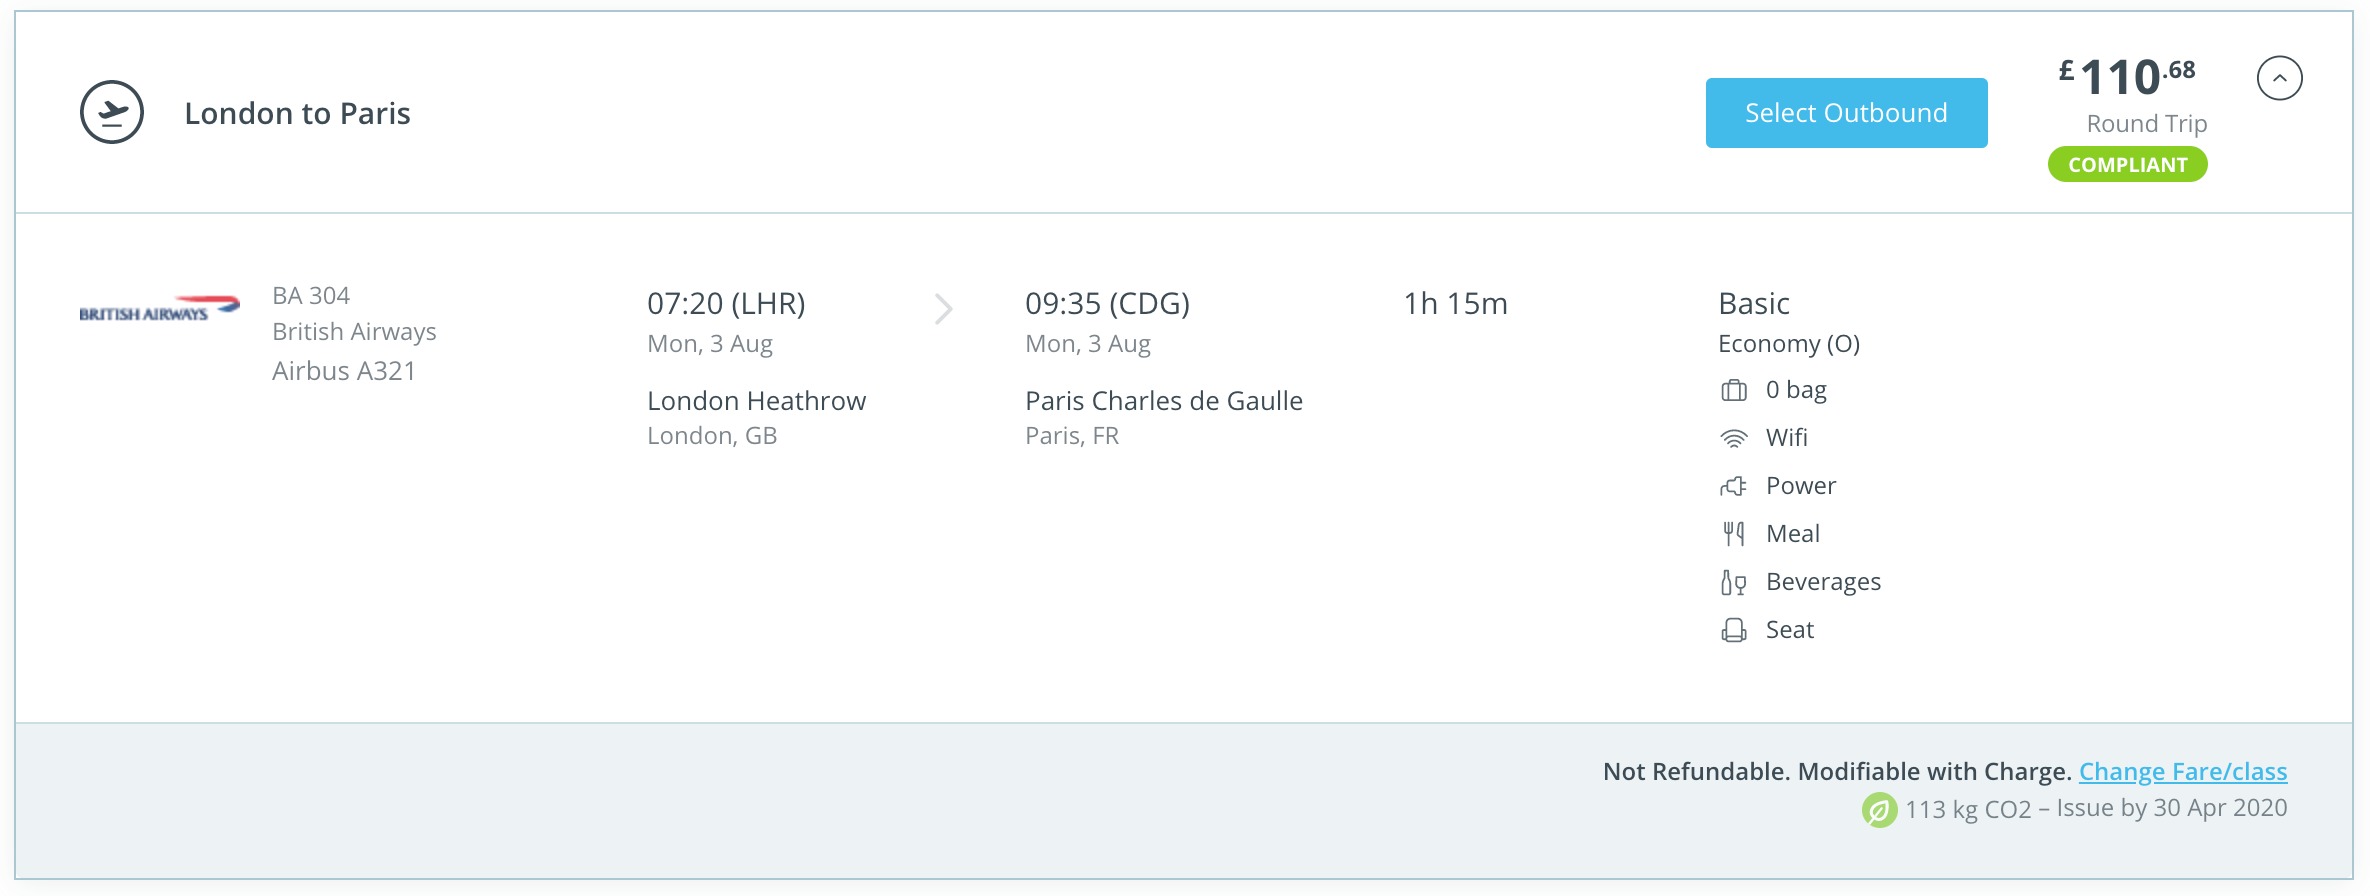2370x896 pixels.
Task: Click the Seat selection amenity icon
Action: tap(1732, 629)
